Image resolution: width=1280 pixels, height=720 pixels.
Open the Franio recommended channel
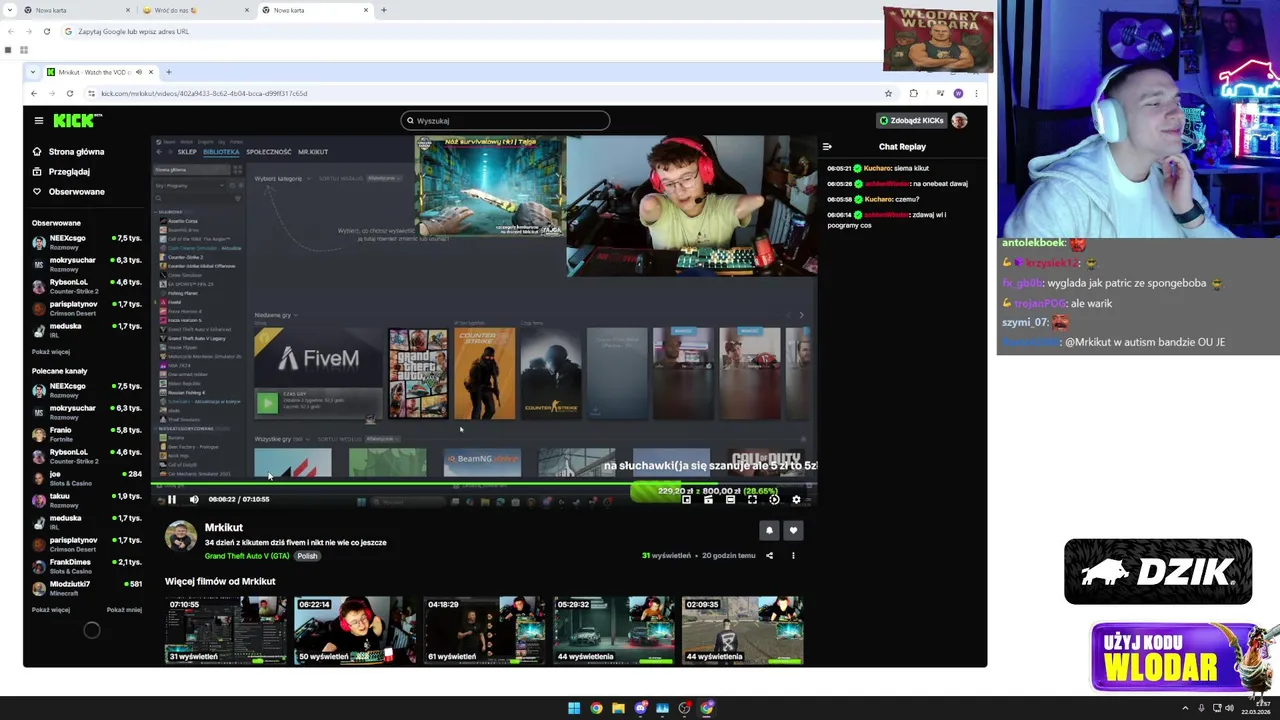(86, 434)
